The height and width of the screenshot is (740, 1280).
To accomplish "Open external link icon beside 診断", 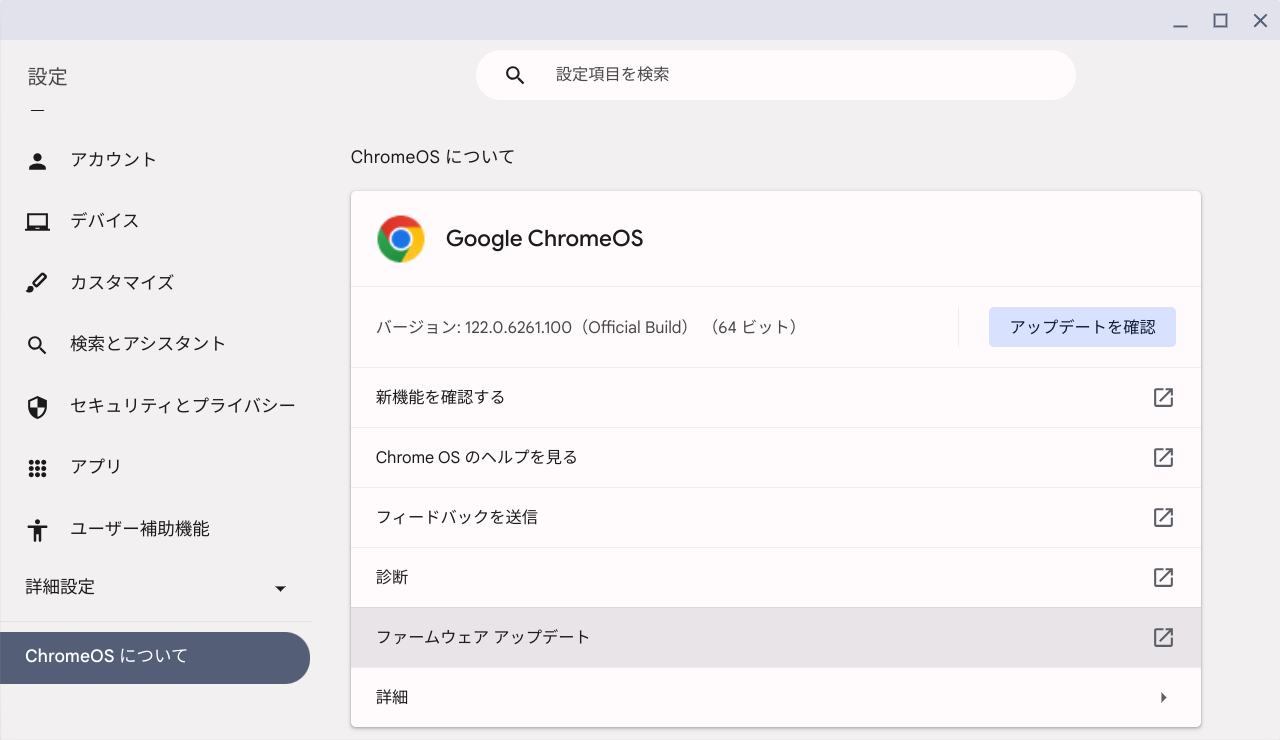I will tap(1163, 577).
